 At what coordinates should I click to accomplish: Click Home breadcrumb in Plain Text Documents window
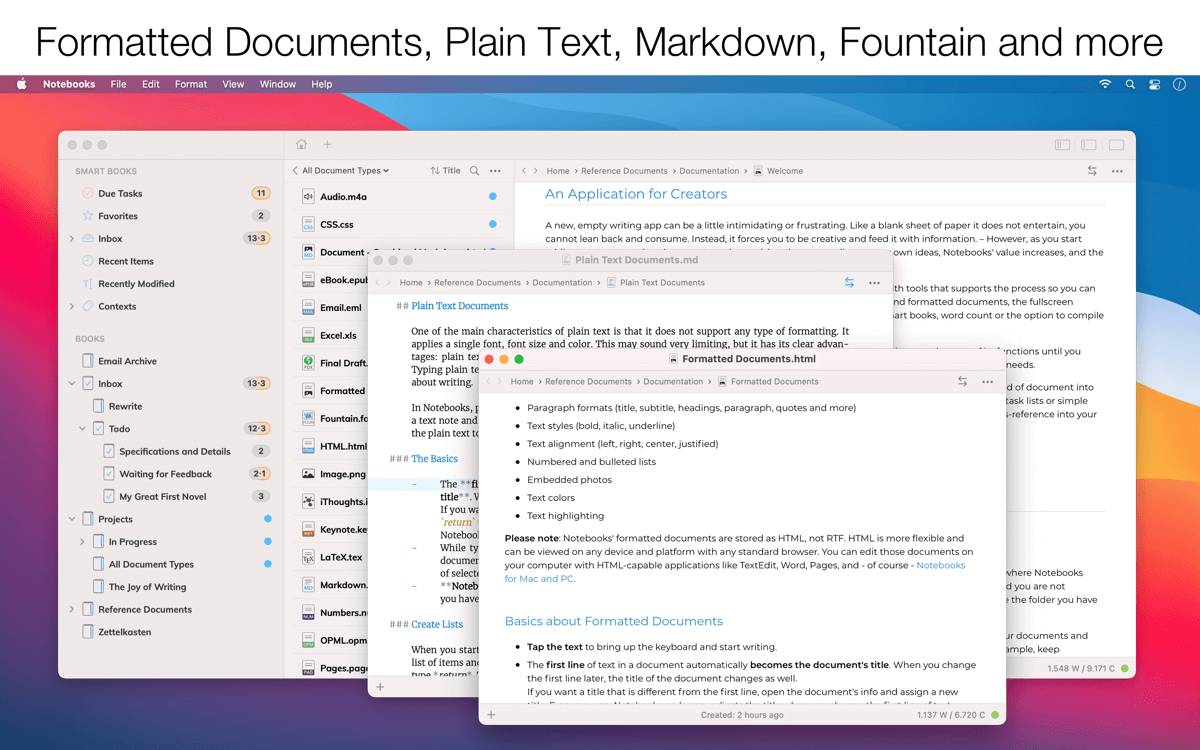411,283
